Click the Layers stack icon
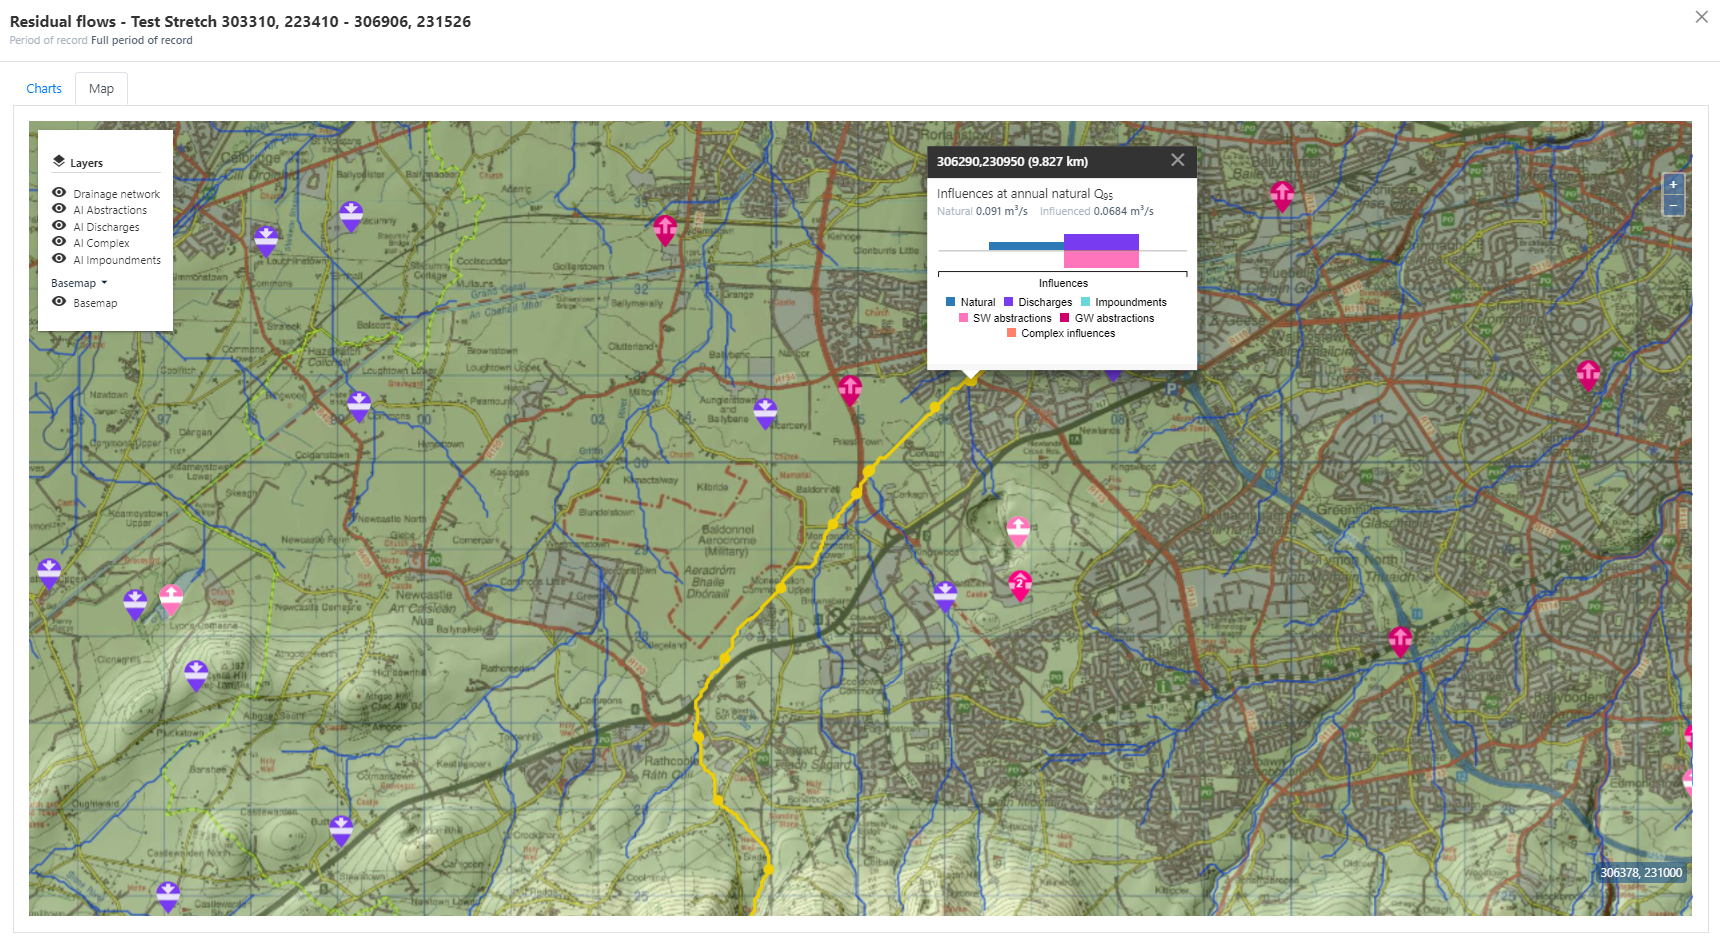1720x938 pixels. coord(59,162)
